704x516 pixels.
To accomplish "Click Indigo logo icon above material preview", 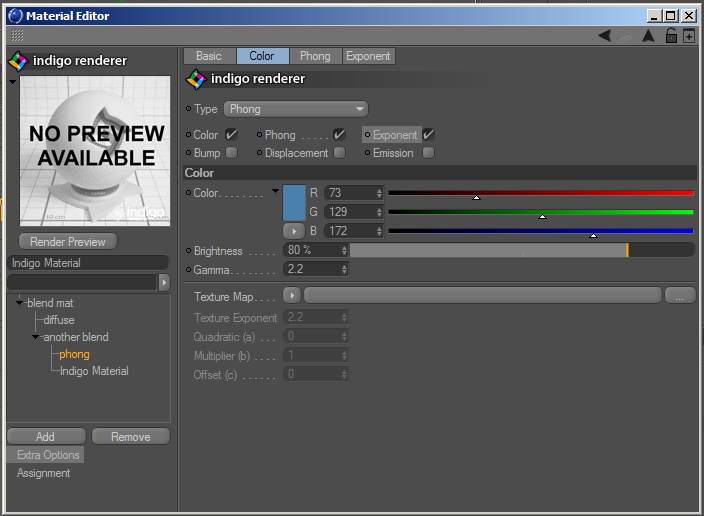I will point(18,61).
